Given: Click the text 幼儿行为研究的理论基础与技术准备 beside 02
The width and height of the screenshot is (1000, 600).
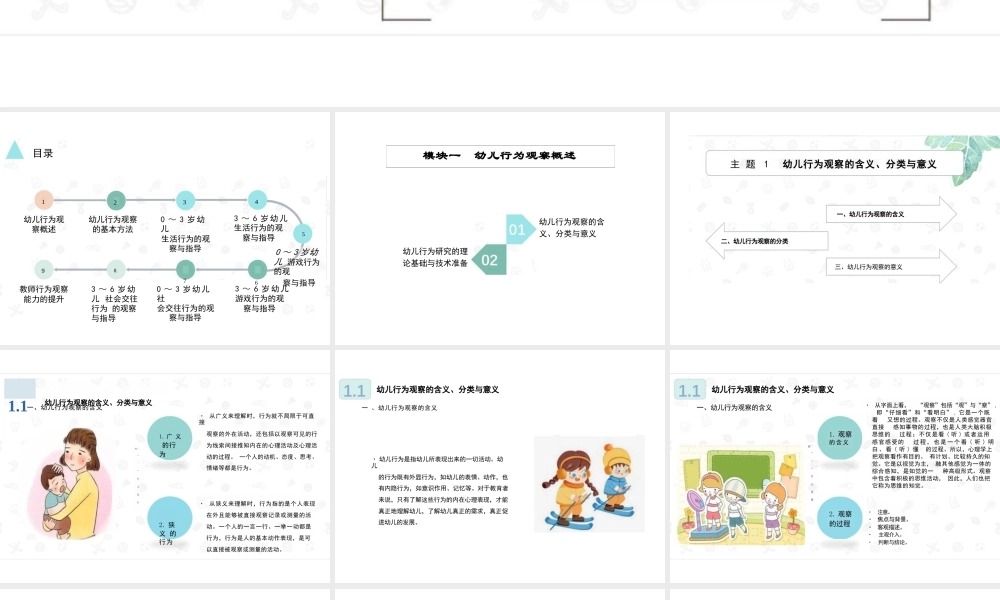Looking at the screenshot, I should (435, 257).
